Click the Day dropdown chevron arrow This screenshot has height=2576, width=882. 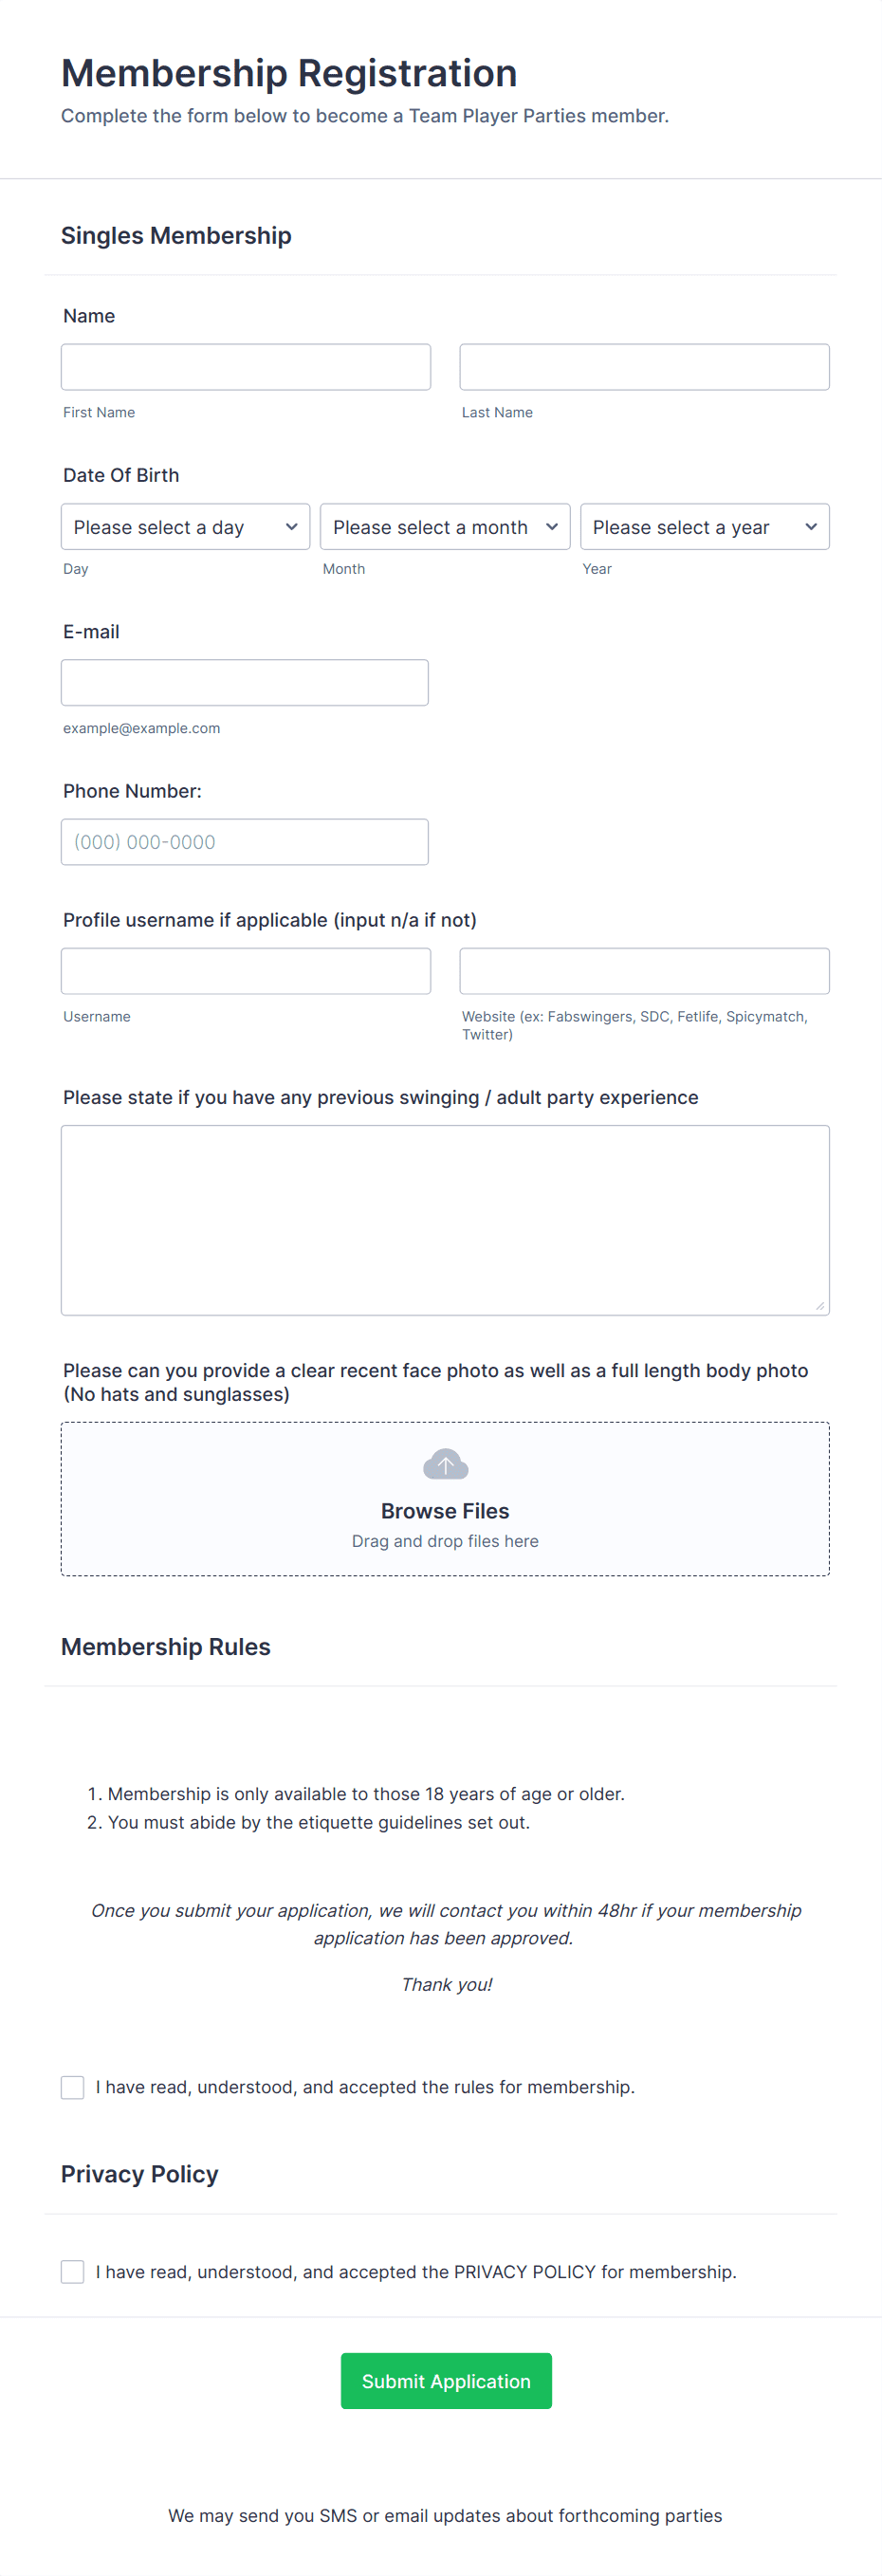[291, 527]
